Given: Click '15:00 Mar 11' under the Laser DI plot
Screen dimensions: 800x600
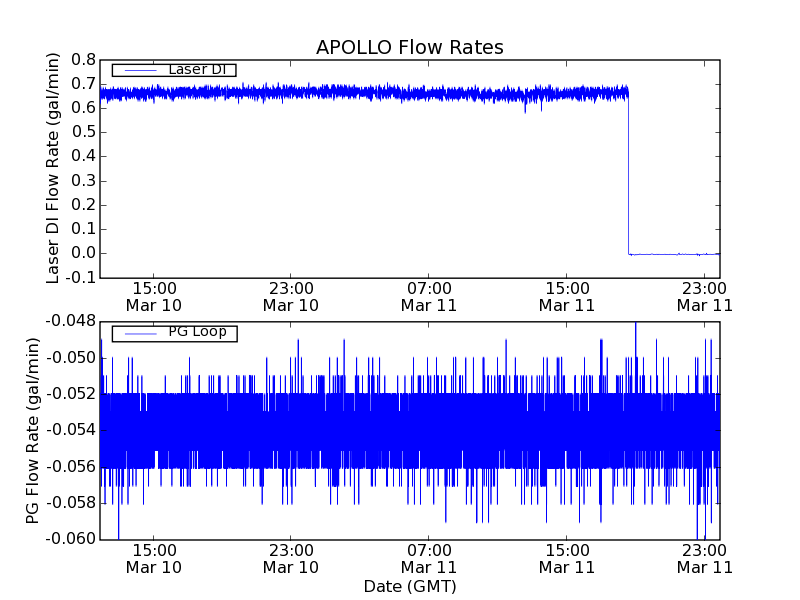Looking at the screenshot, I should click(x=567, y=297).
